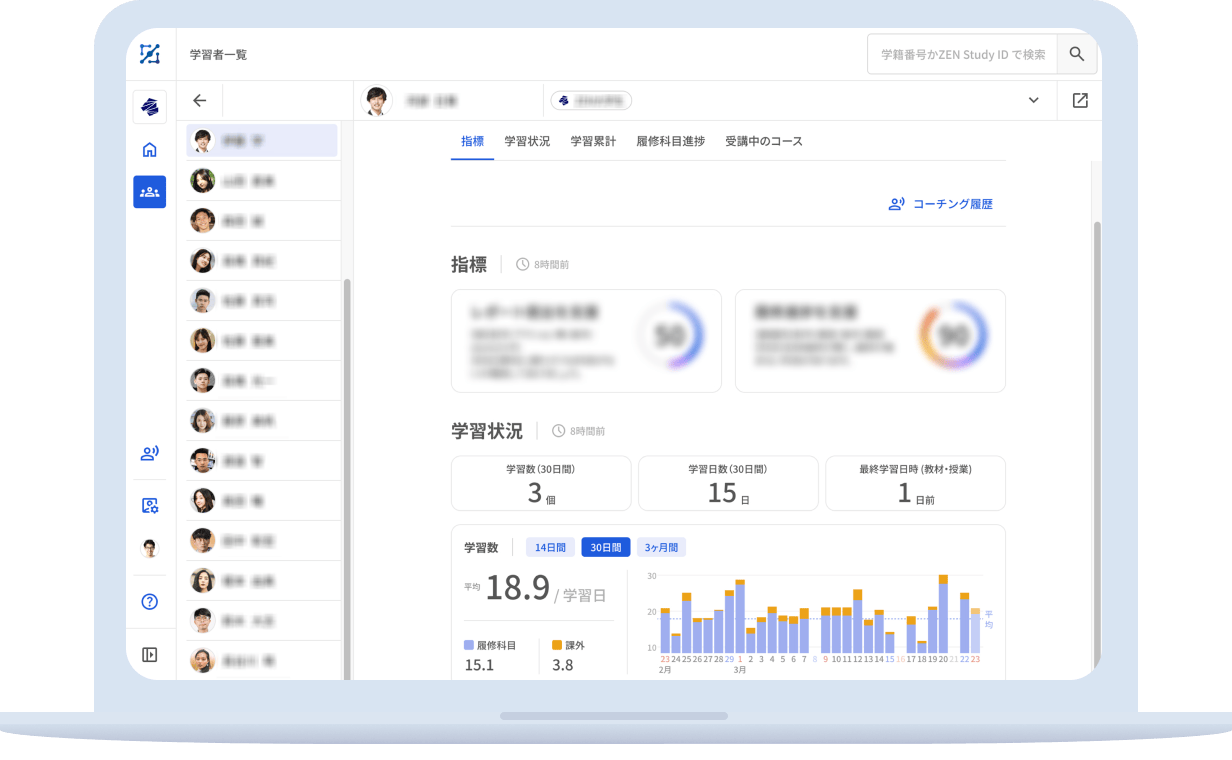Open the home icon in sidebar
The width and height of the screenshot is (1232, 760).
tap(150, 150)
